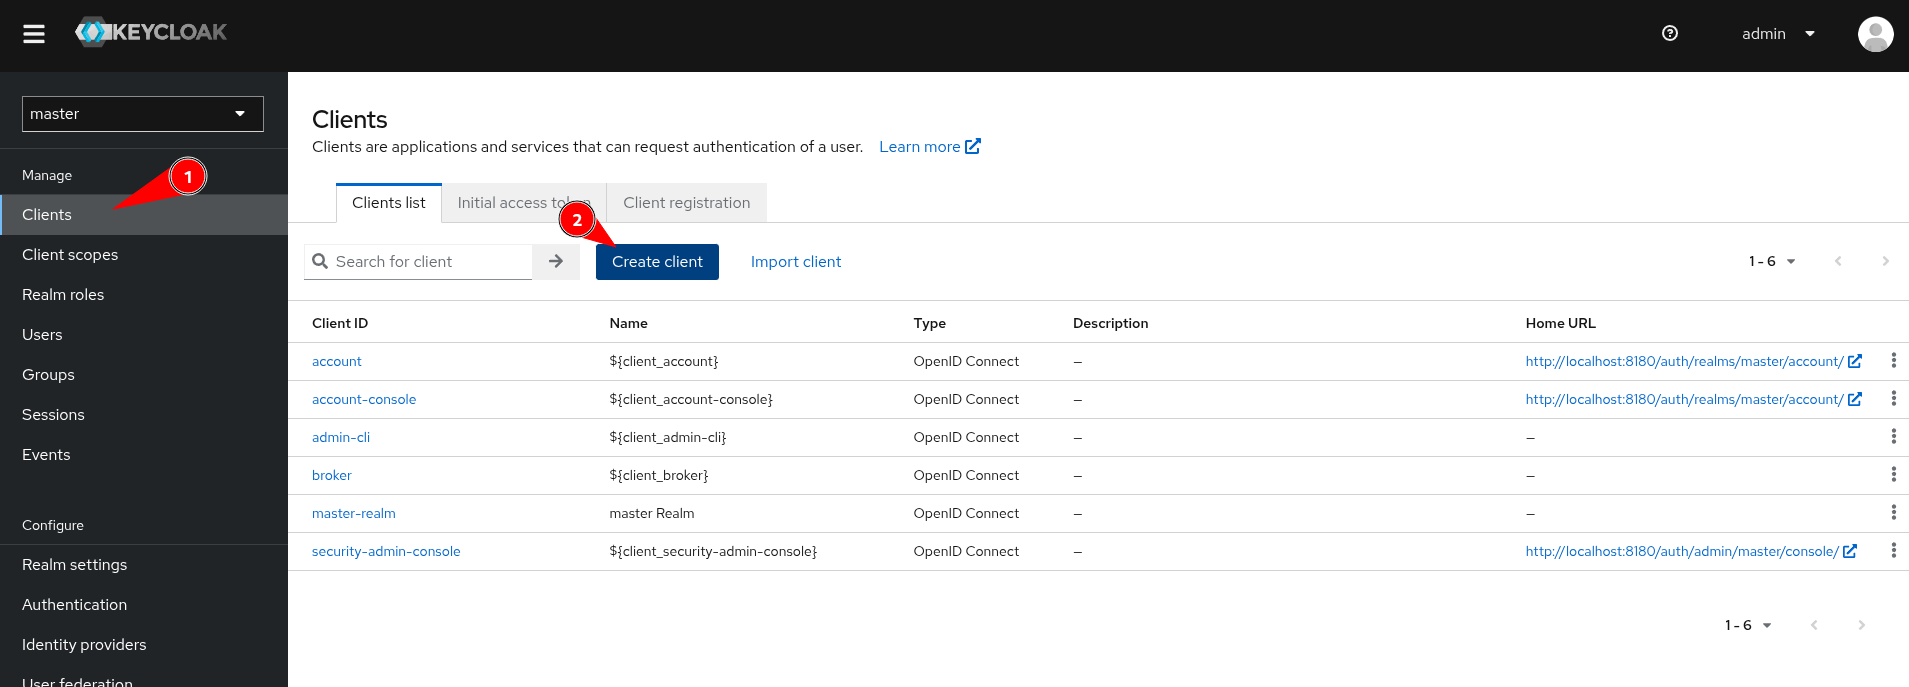
Task: Click the Type column header
Action: pos(930,323)
